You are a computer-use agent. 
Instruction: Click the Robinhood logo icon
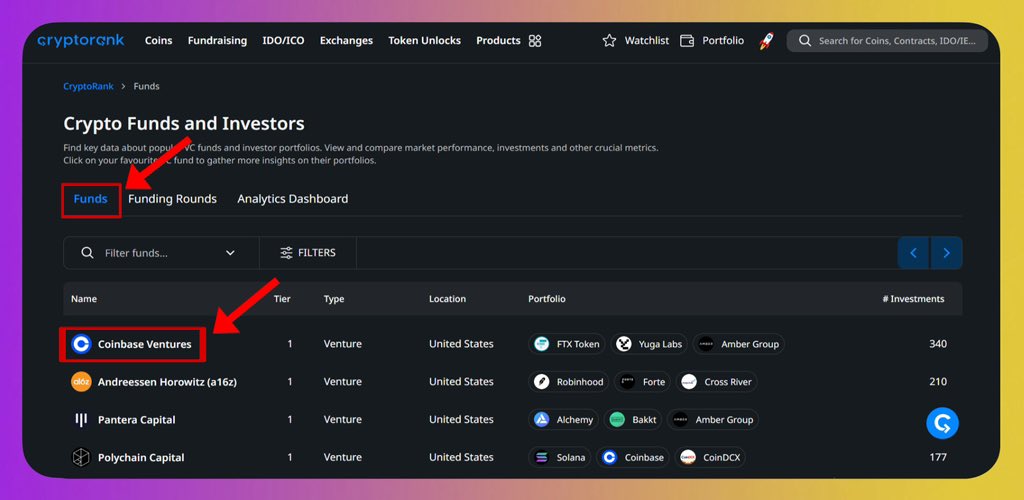[541, 382]
